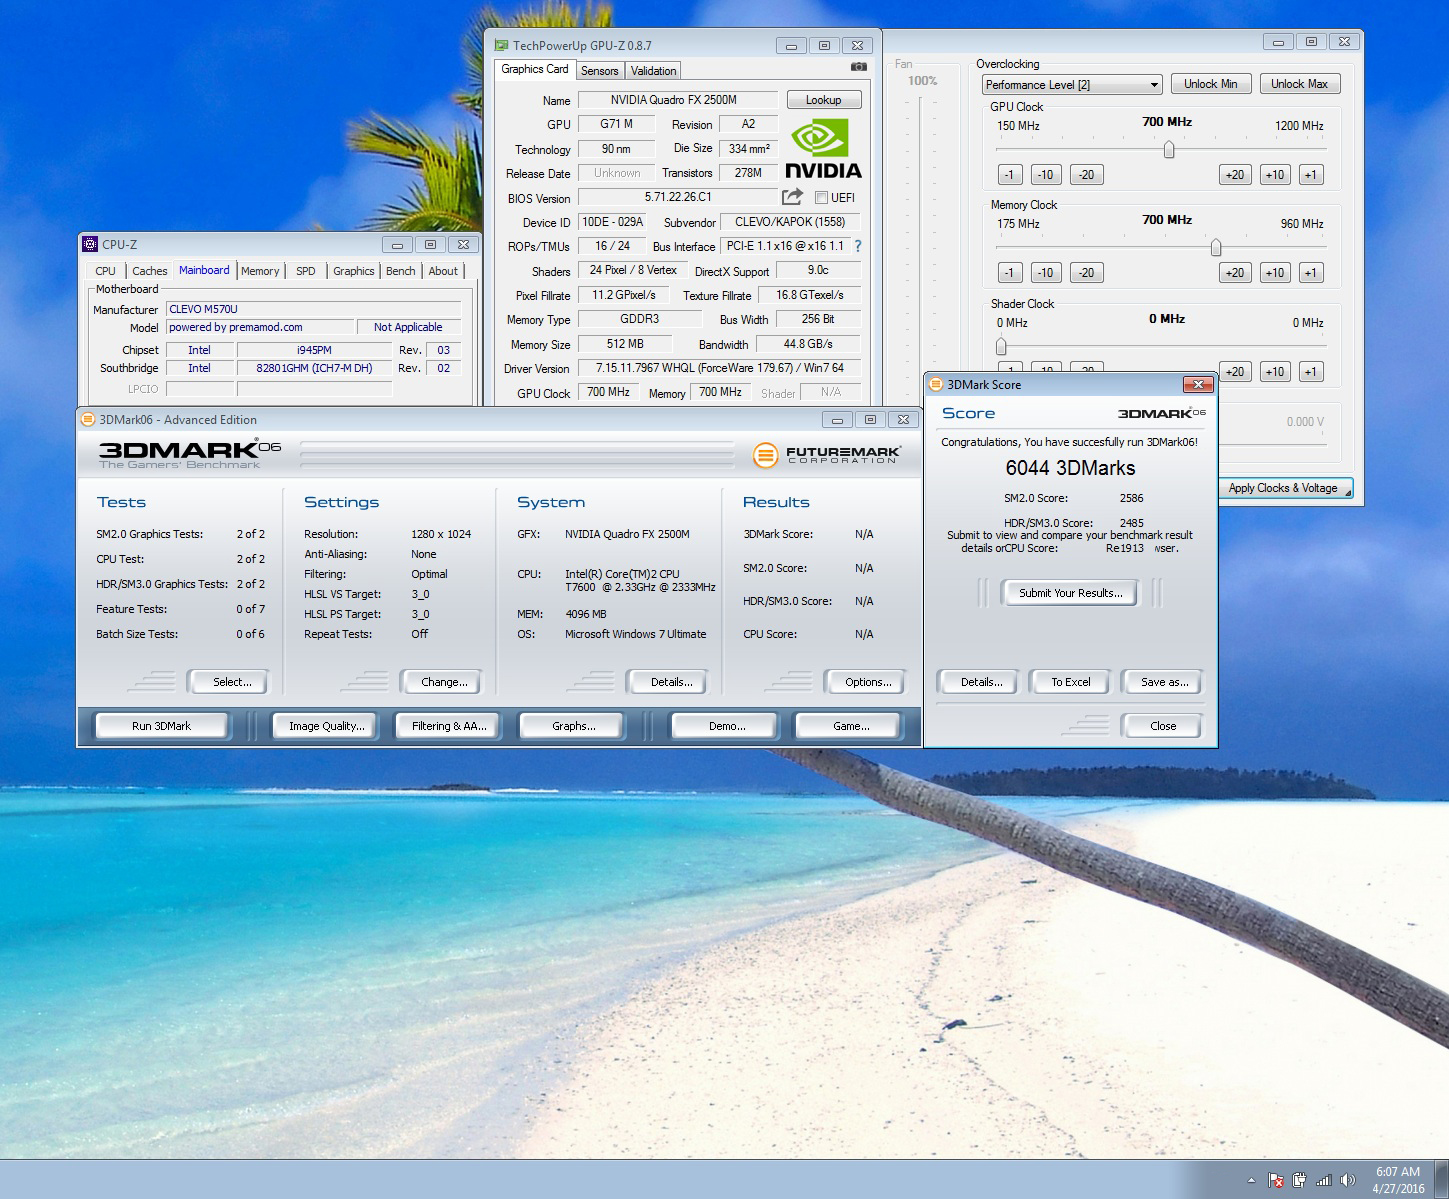The height and width of the screenshot is (1199, 1449).
Task: Click GPU Clock -10 button
Action: [1045, 175]
